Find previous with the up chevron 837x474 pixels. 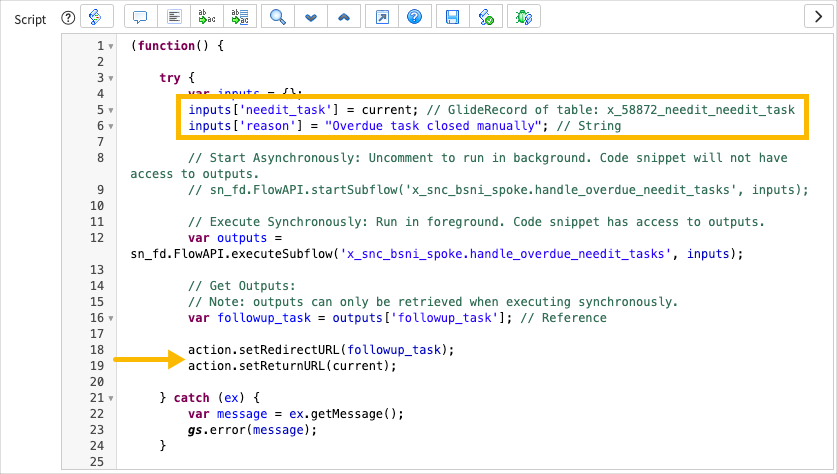click(344, 17)
